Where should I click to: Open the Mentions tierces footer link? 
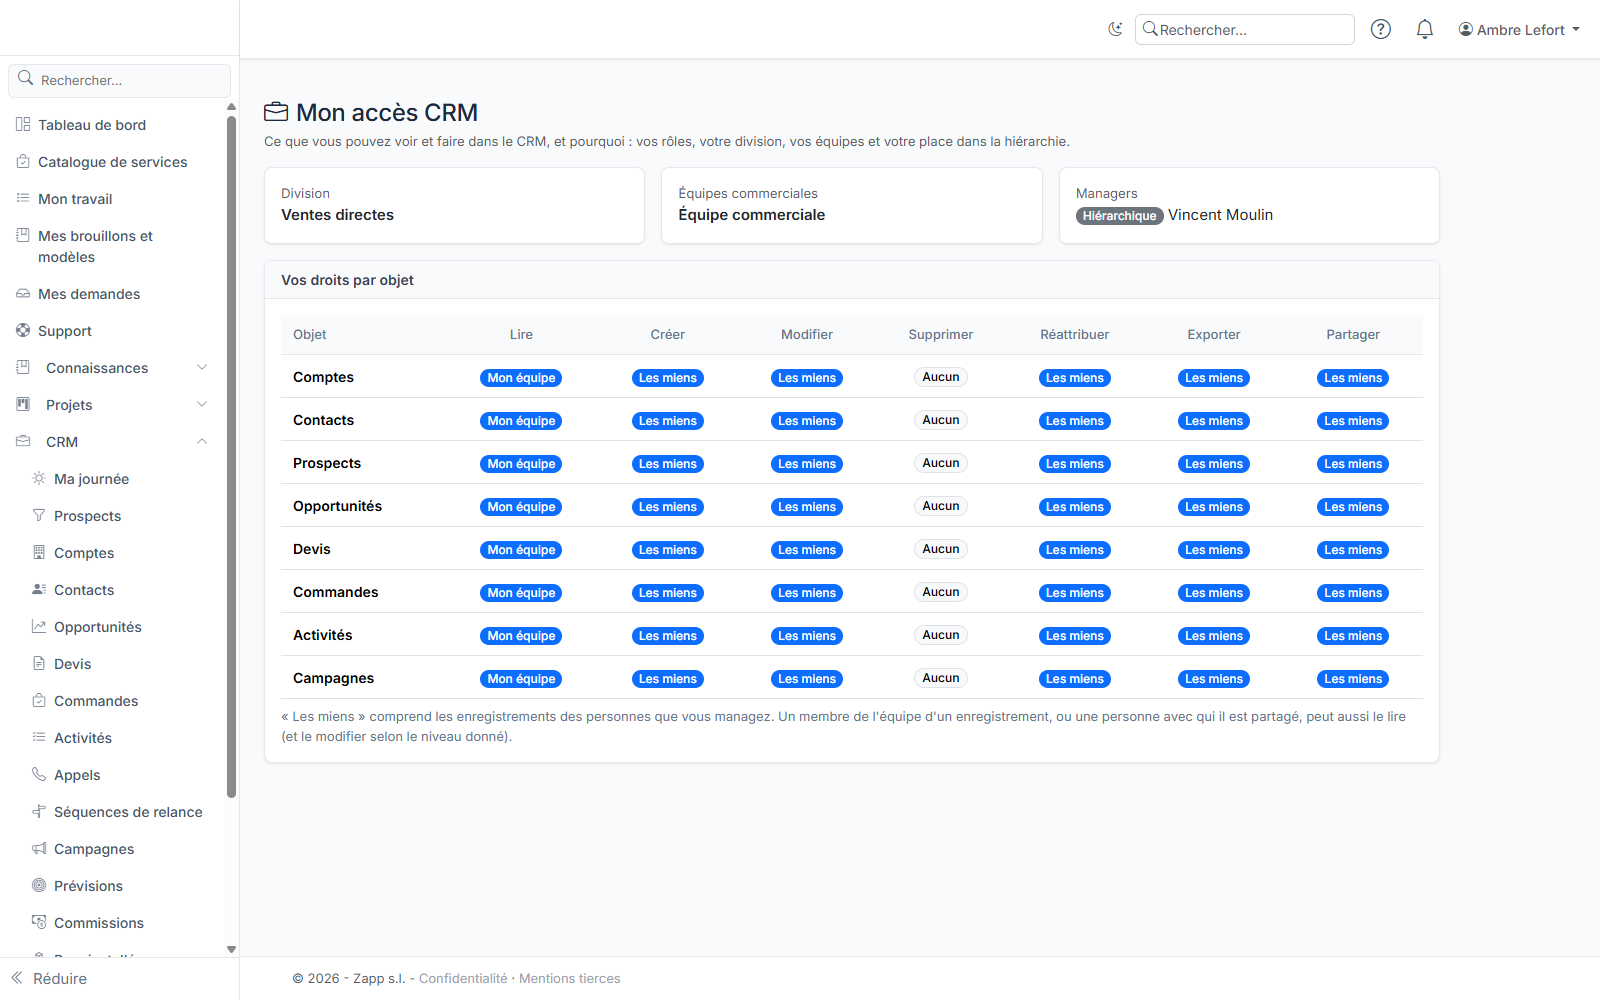(x=569, y=978)
